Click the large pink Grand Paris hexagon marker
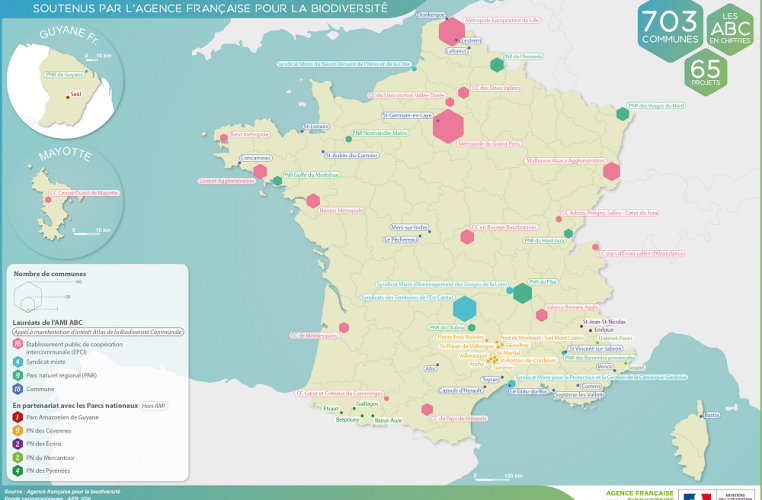 (x=448, y=126)
